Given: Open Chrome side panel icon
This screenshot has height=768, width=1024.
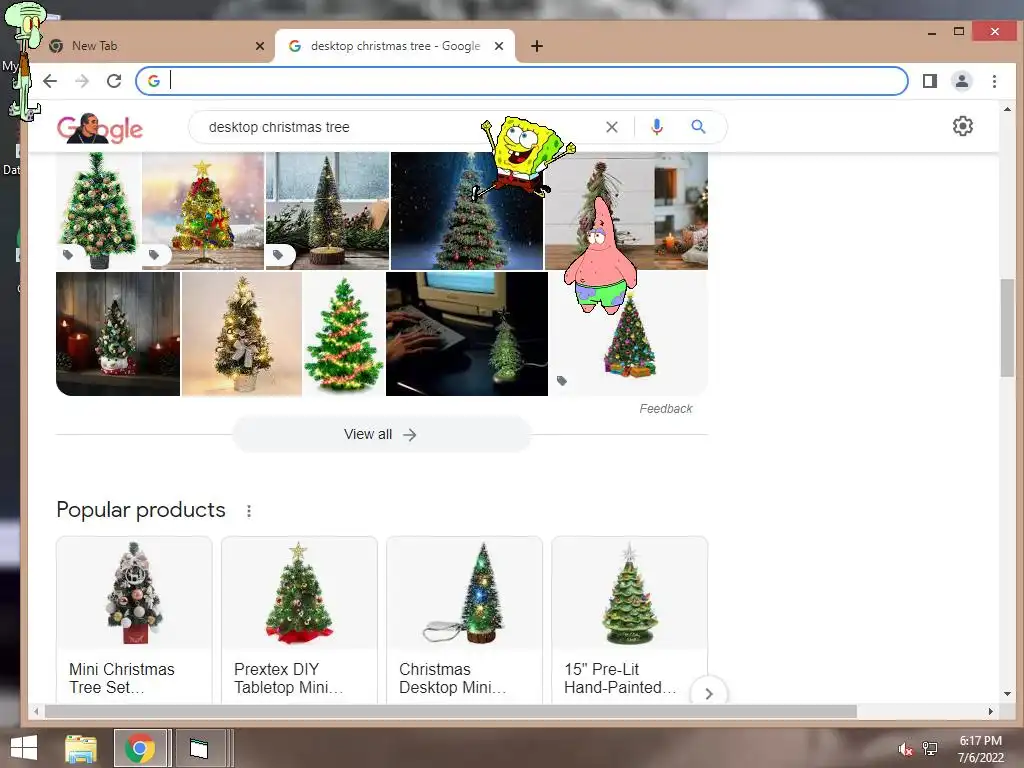Looking at the screenshot, I should click(x=930, y=81).
